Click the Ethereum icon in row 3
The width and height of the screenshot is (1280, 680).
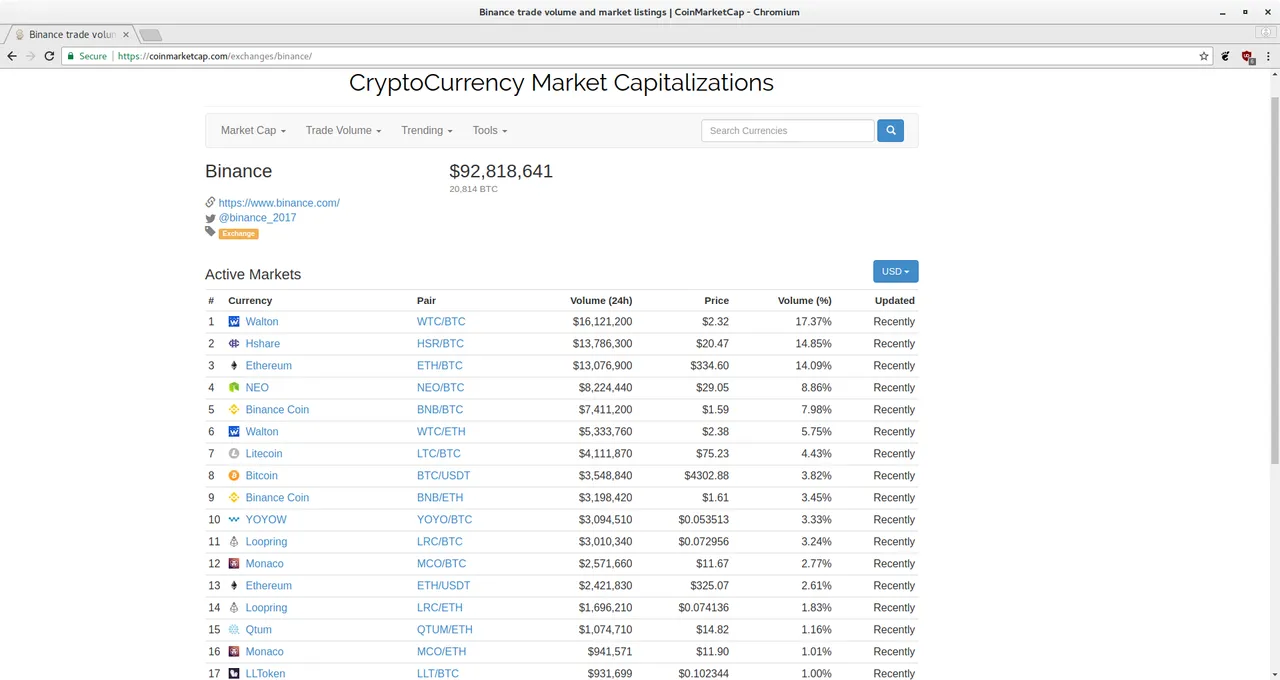coord(234,366)
